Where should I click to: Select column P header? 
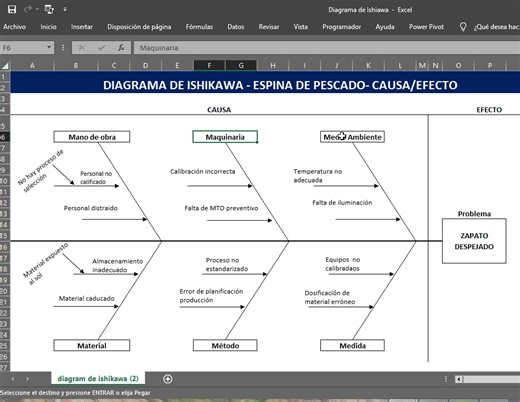pos(490,65)
